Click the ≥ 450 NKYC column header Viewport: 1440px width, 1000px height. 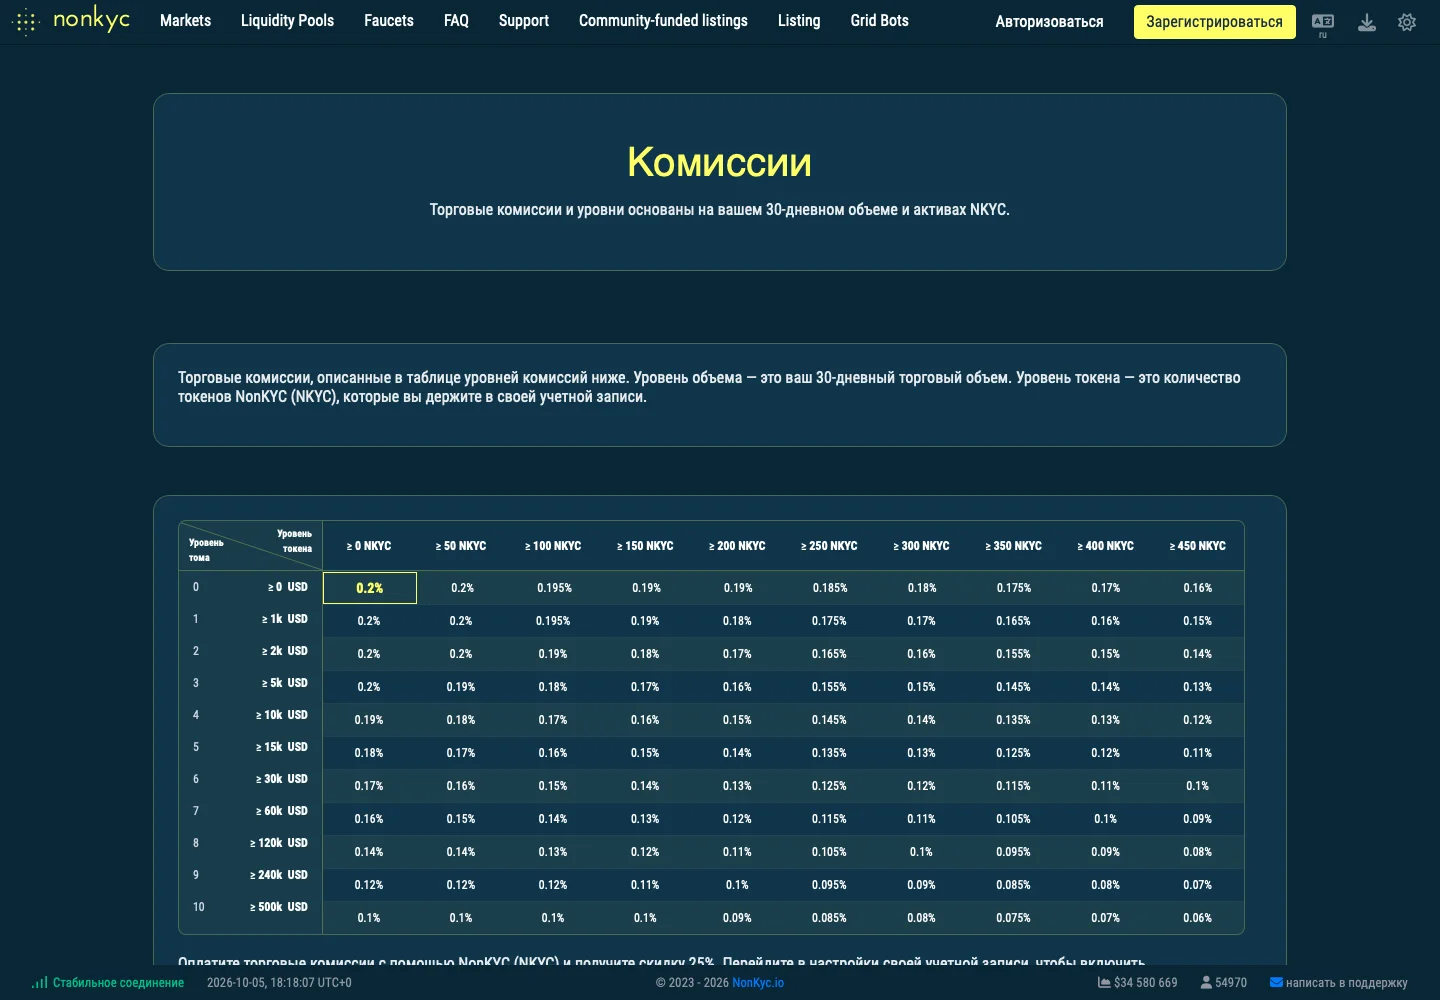pyautogui.click(x=1197, y=546)
